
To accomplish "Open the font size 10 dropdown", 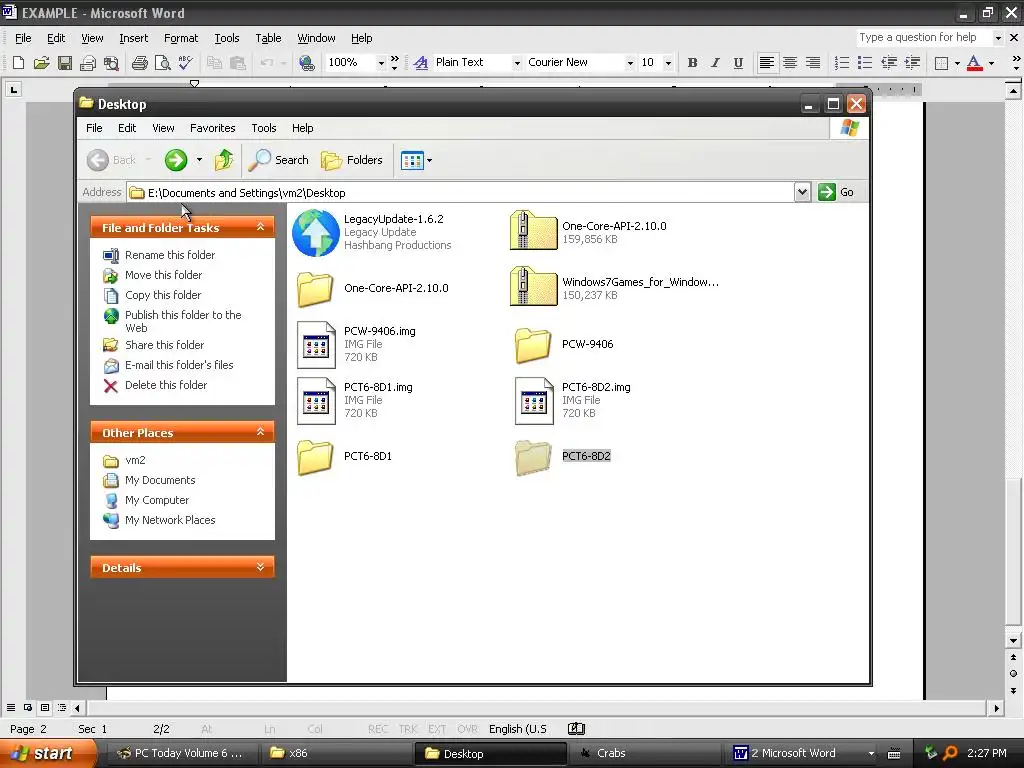I will [668, 63].
